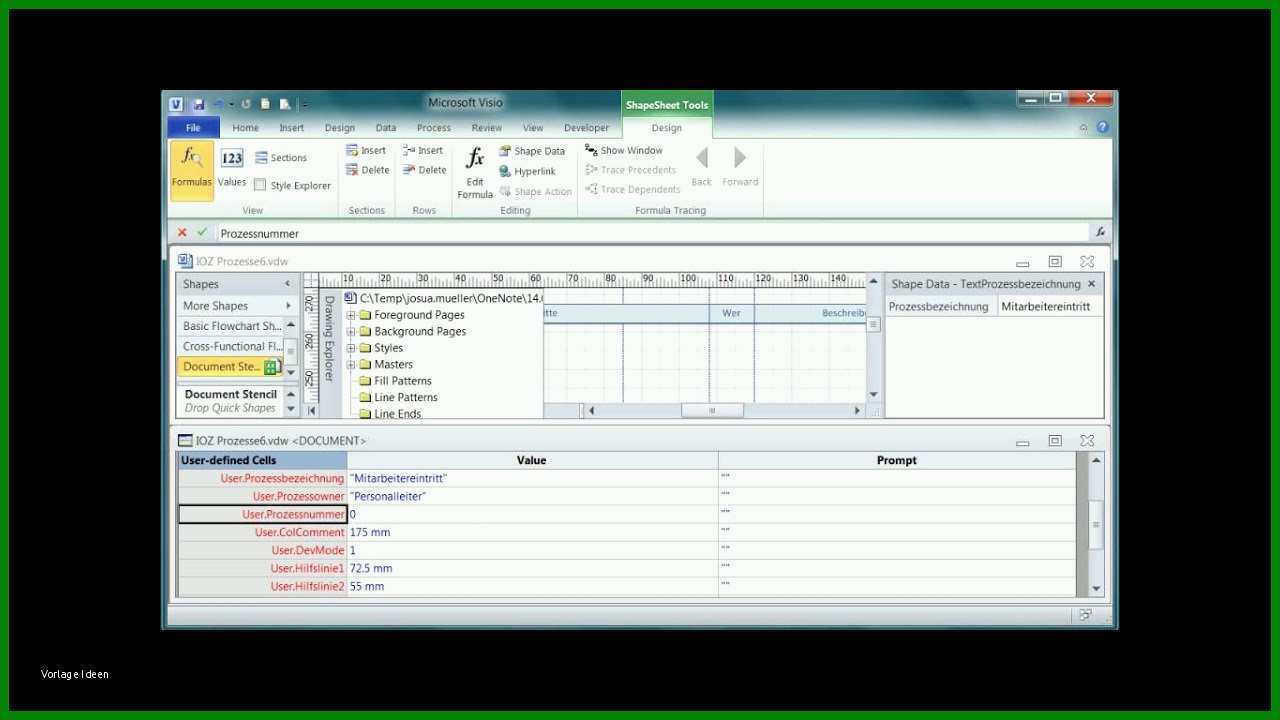Expand the Styles folder

[x=351, y=348]
